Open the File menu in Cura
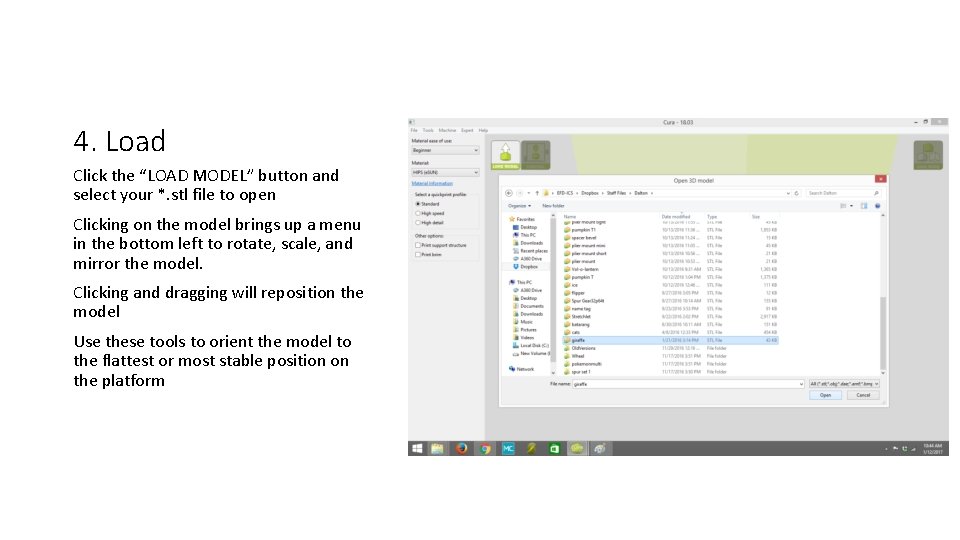The height and width of the screenshot is (540, 960). tap(414, 130)
